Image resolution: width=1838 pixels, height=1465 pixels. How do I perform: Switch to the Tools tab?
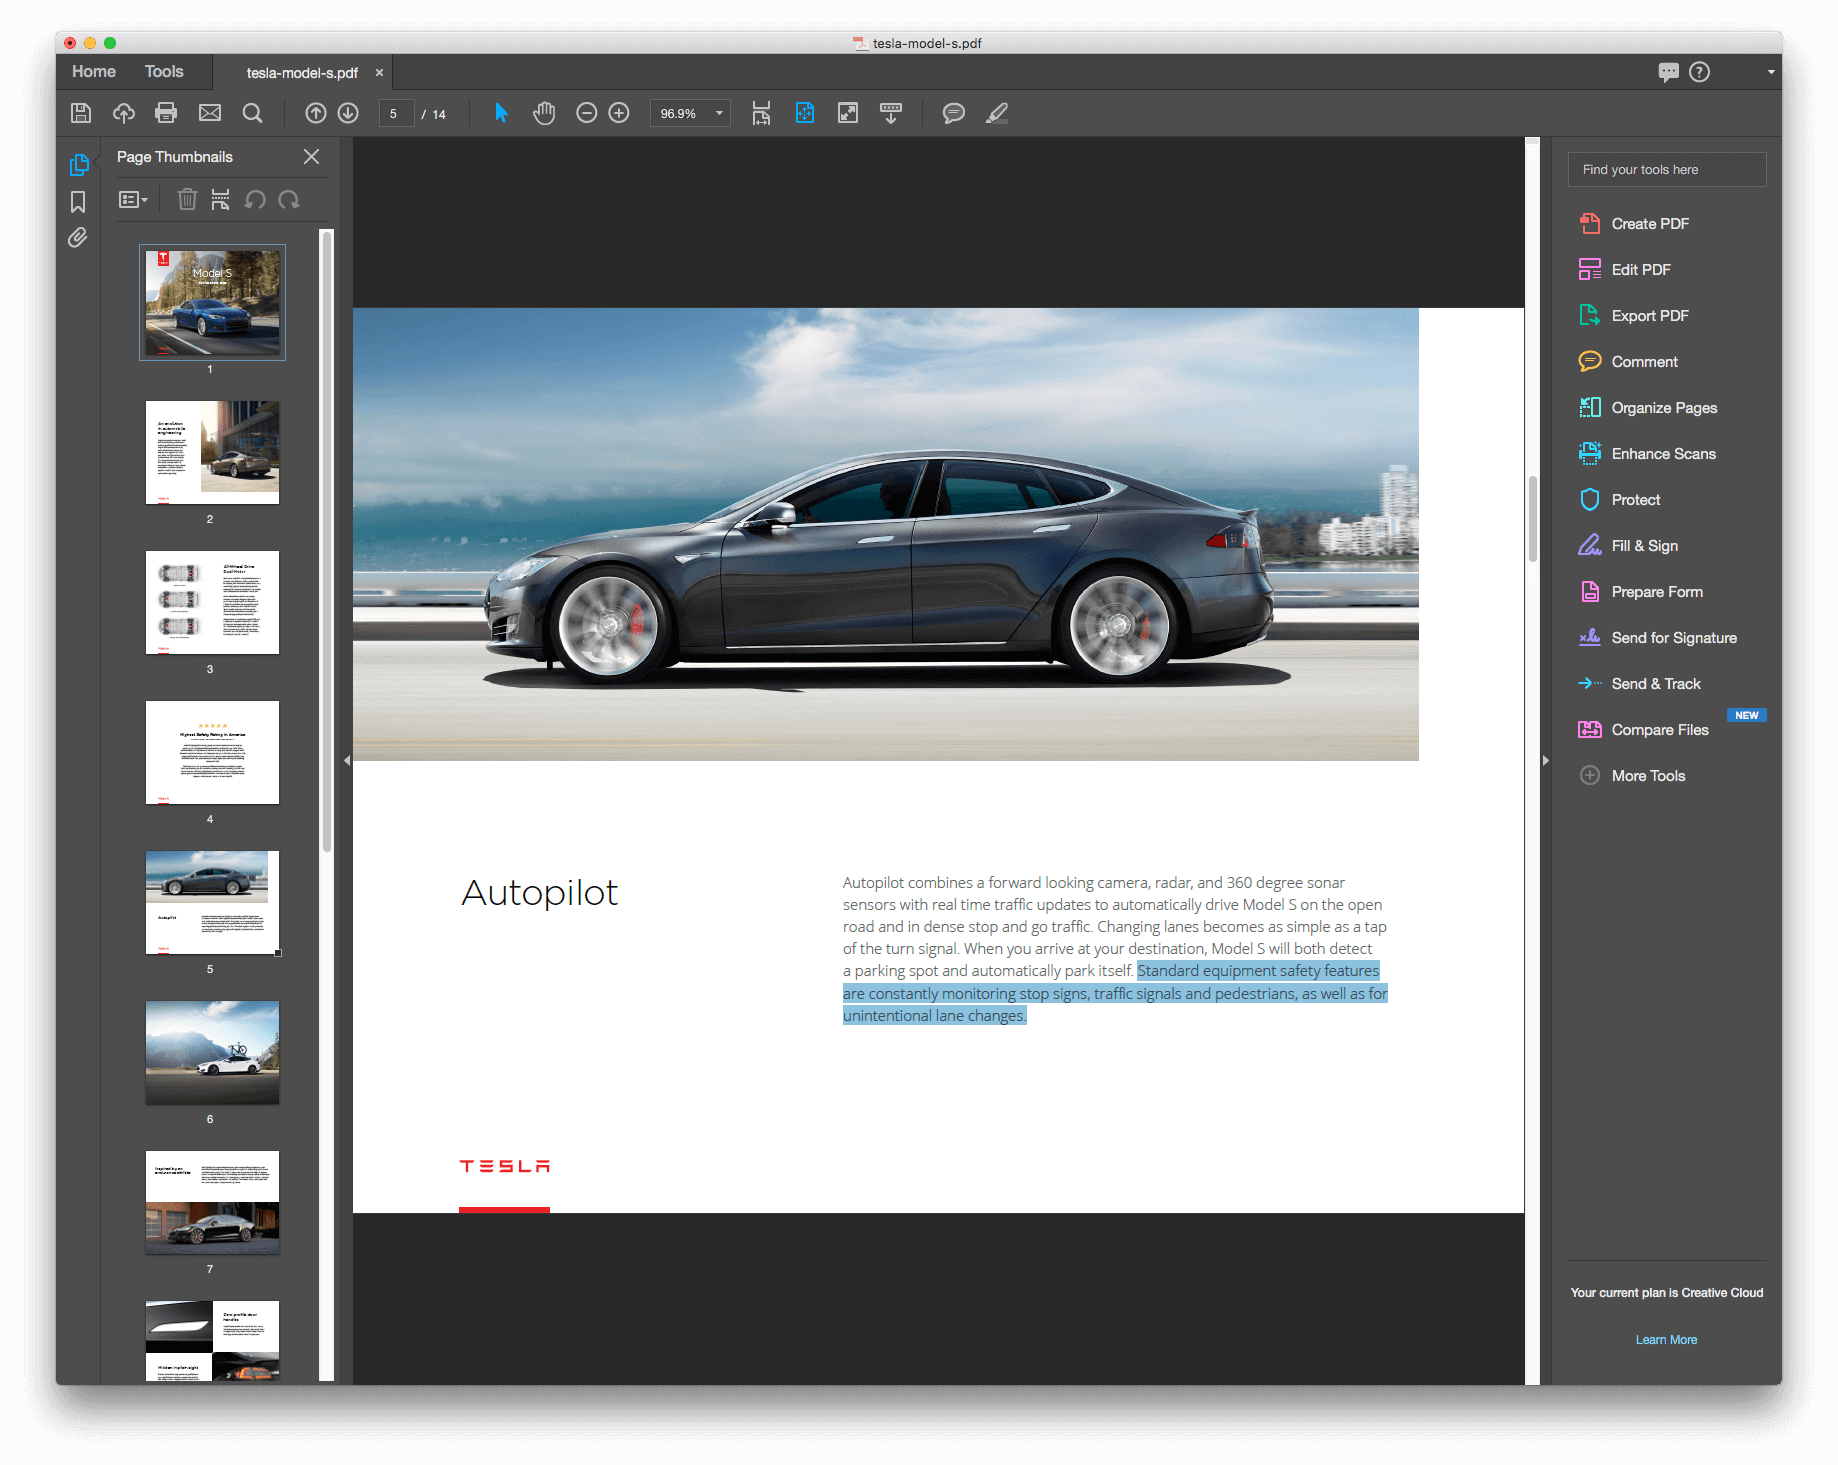(x=164, y=72)
